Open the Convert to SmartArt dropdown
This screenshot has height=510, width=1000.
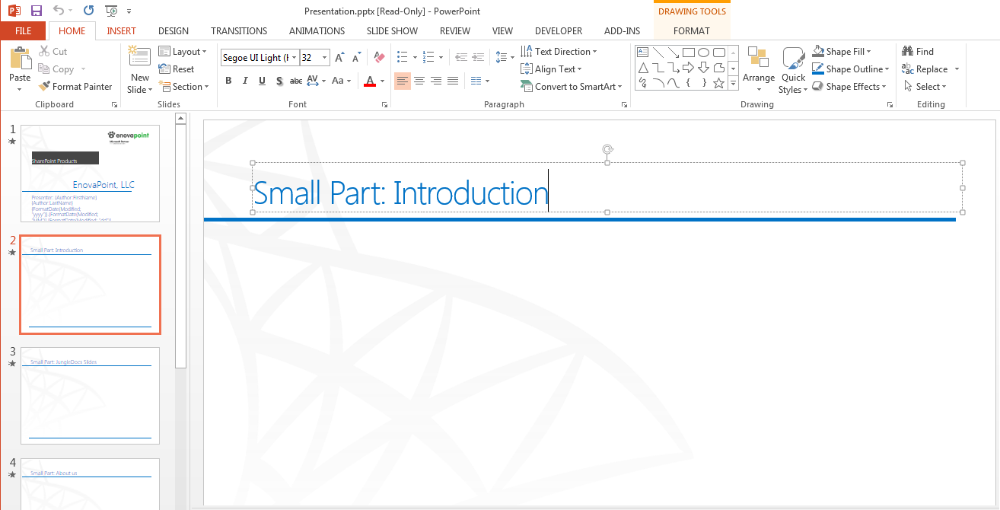572,87
